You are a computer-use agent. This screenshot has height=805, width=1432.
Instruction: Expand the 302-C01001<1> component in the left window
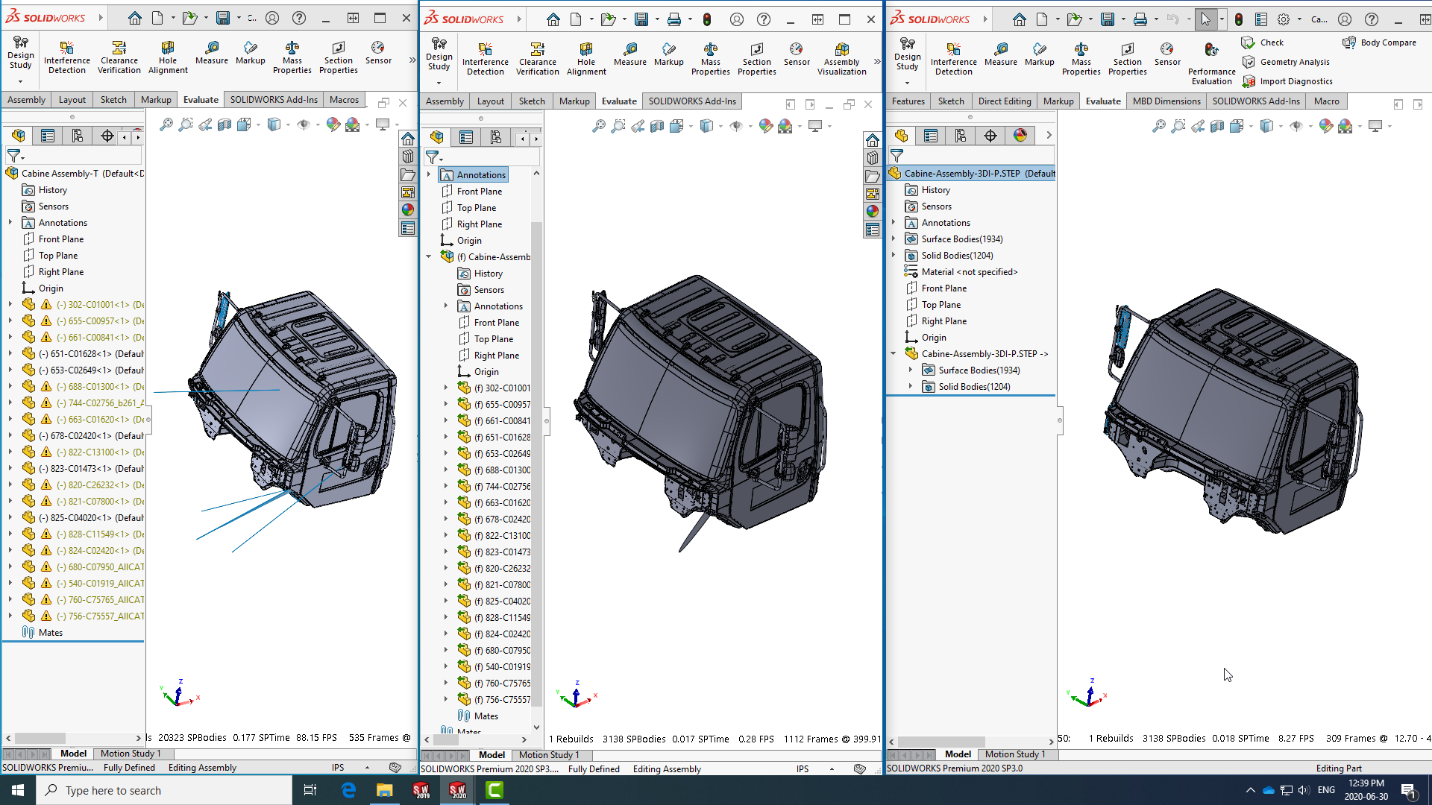pyautogui.click(x=11, y=305)
